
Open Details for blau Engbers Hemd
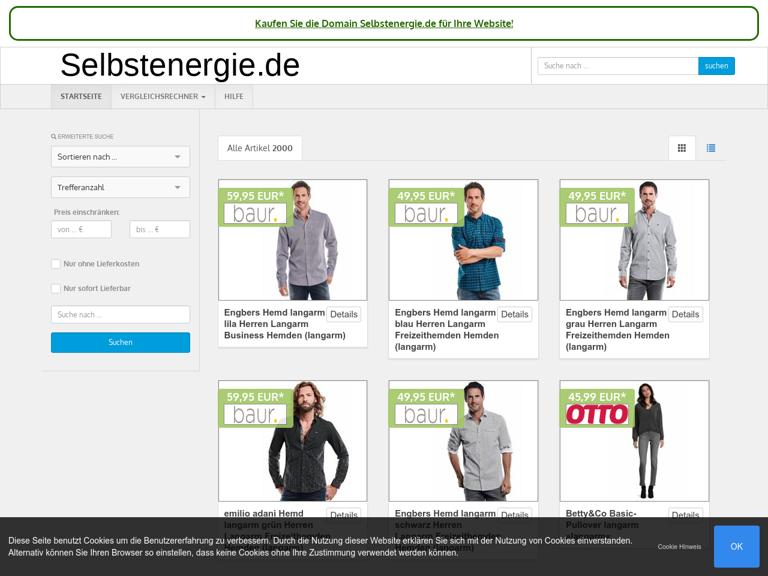point(514,314)
